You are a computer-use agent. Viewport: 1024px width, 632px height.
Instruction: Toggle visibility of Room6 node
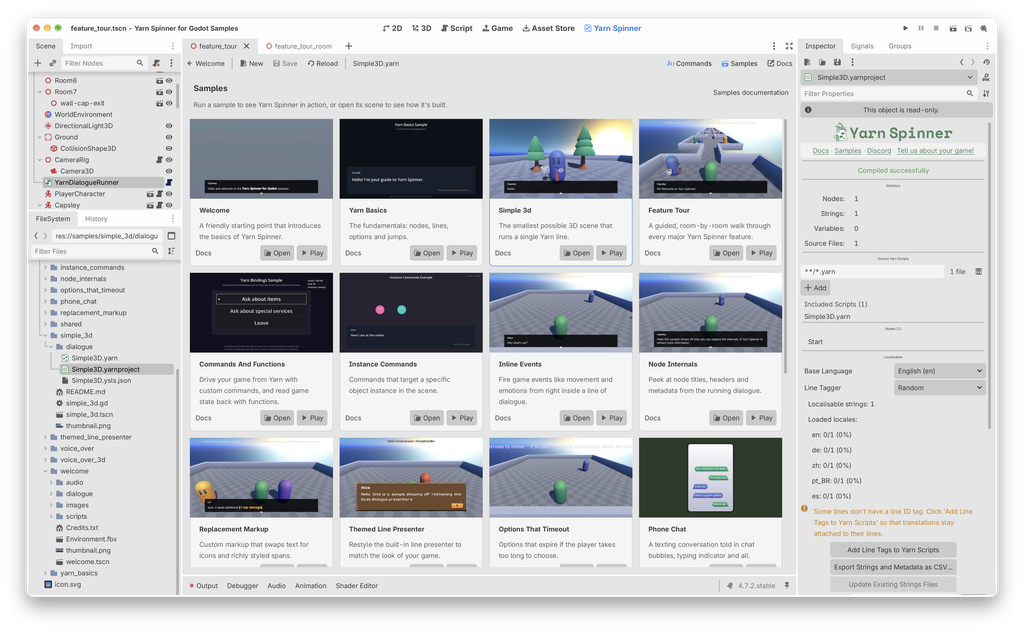(x=169, y=80)
